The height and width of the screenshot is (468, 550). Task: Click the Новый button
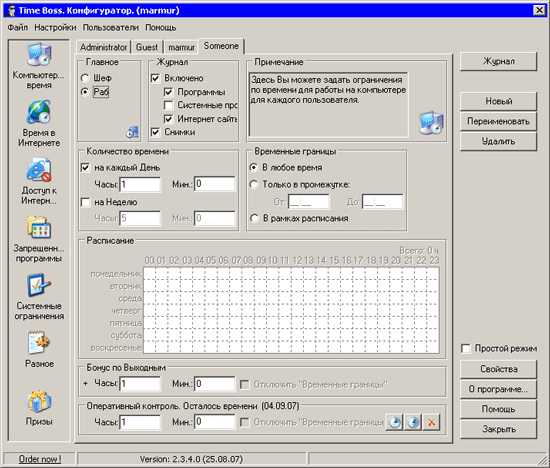[x=498, y=101]
